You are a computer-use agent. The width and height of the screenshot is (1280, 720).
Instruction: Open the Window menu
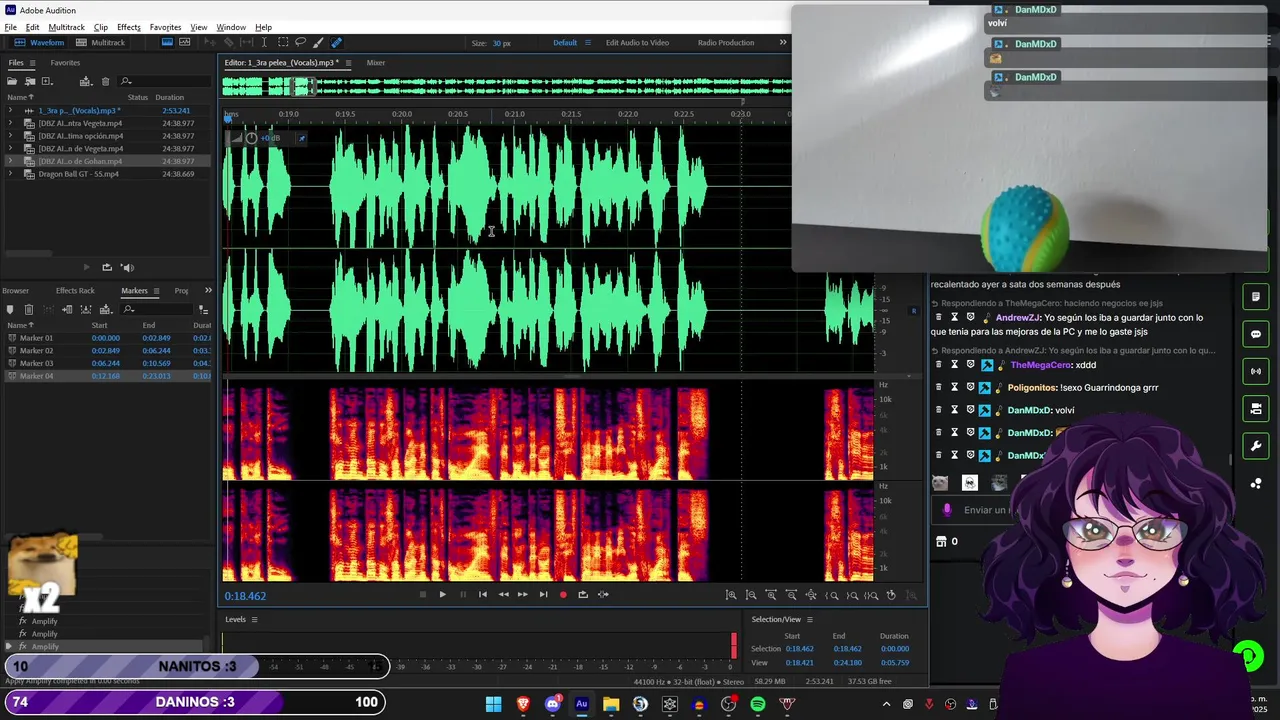coord(231,27)
